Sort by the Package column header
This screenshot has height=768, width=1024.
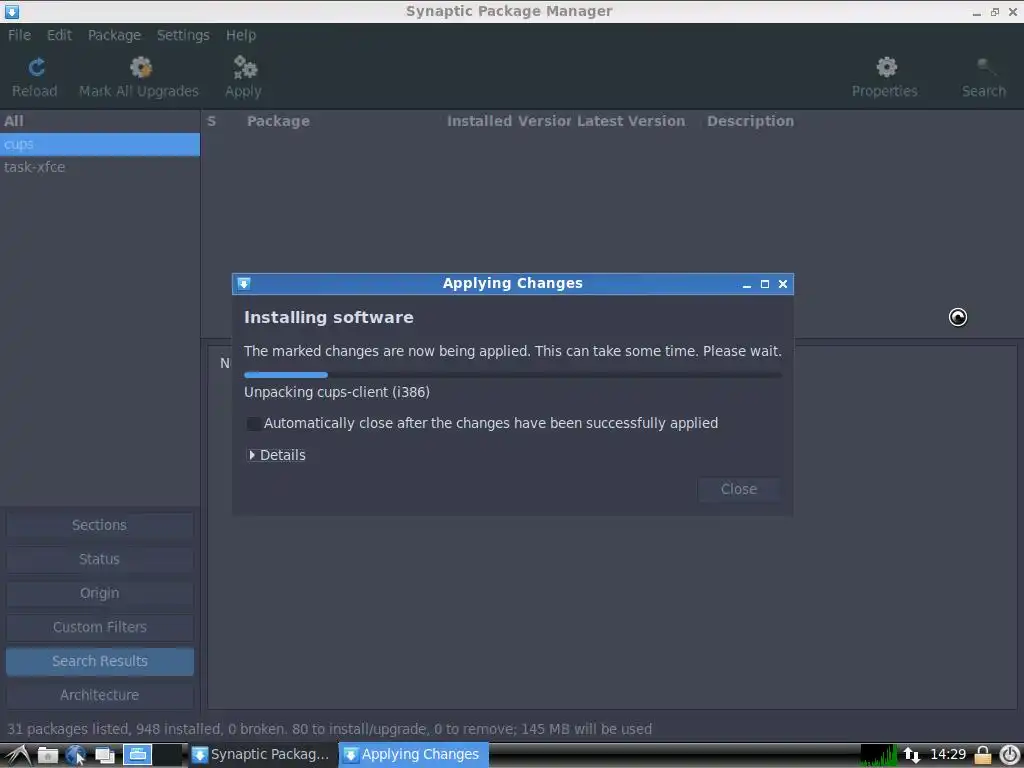pyautogui.click(x=278, y=121)
